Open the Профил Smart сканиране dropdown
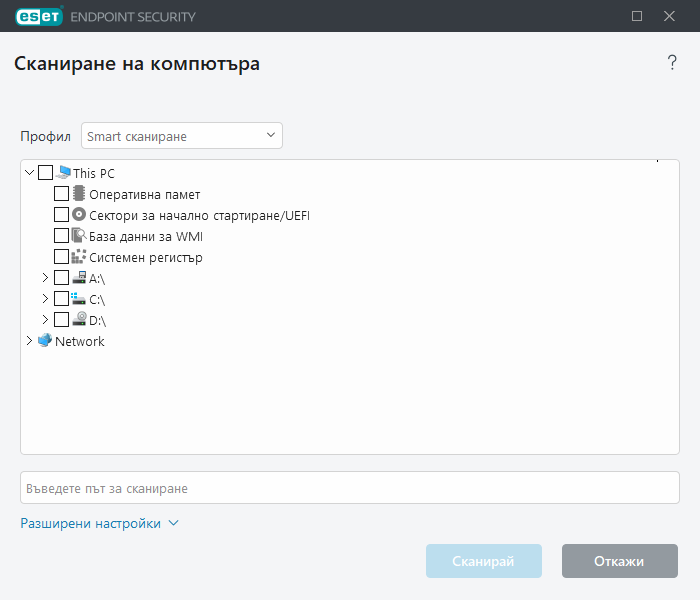The image size is (700, 600). (x=182, y=136)
